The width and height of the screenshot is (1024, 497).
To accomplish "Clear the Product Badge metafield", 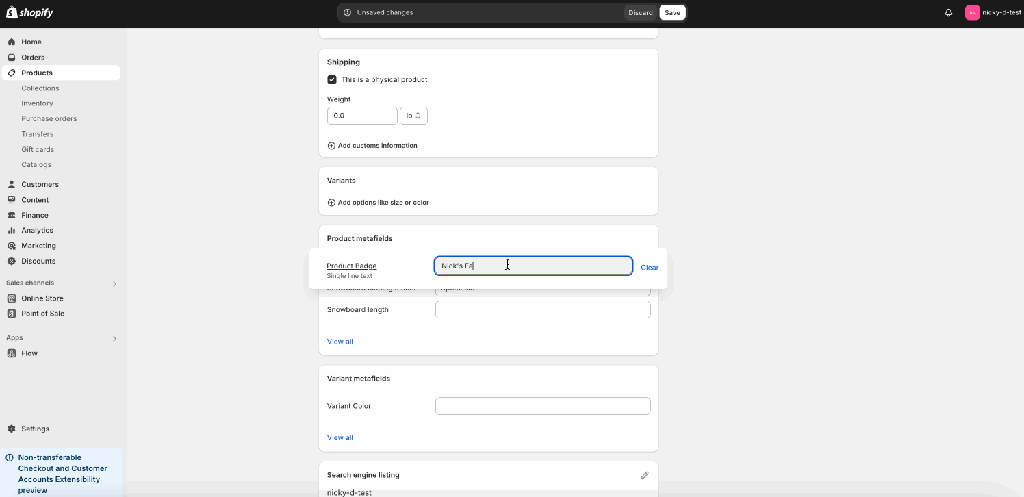I will 649,267.
